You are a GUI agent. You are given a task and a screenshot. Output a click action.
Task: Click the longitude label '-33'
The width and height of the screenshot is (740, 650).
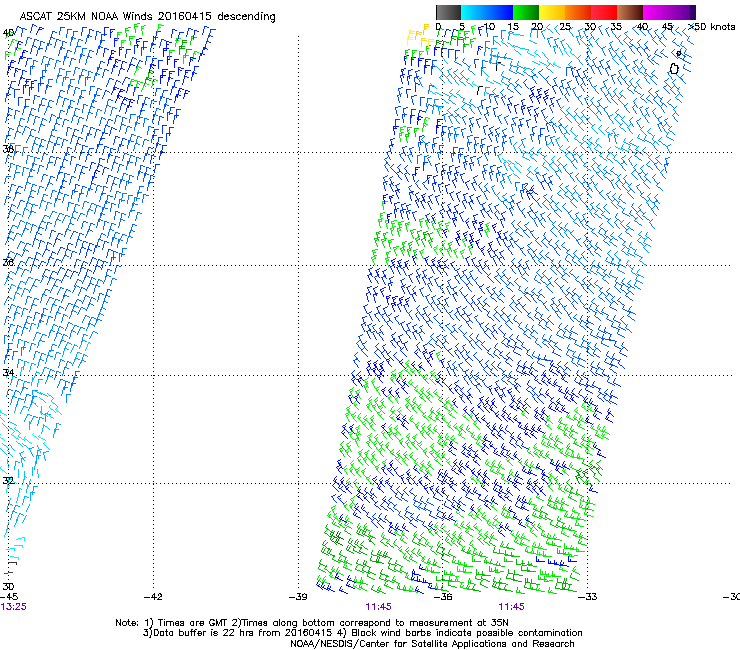pyautogui.click(x=588, y=597)
